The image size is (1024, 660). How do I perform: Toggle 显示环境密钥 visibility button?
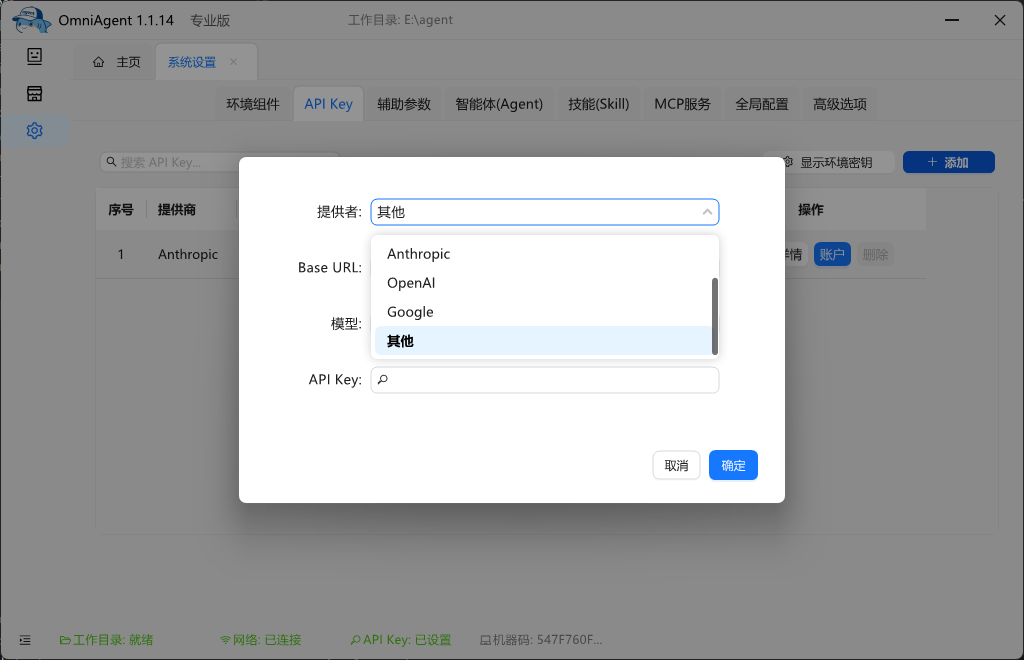point(827,162)
